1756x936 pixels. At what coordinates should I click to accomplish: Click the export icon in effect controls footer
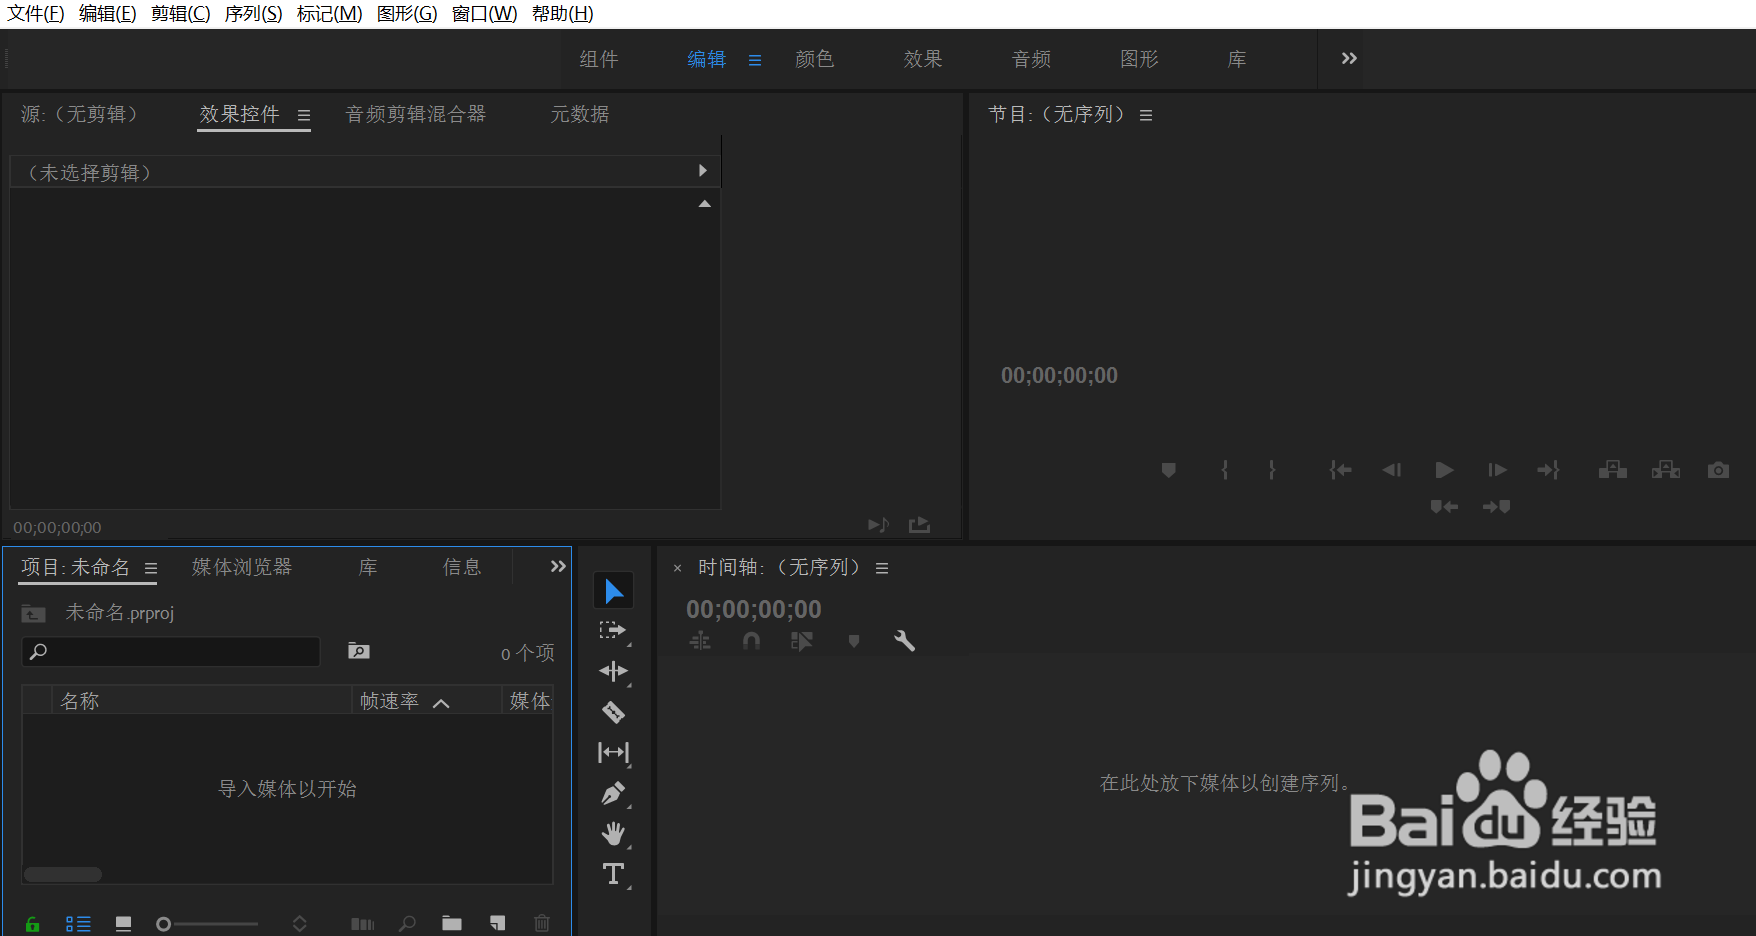pos(919,525)
